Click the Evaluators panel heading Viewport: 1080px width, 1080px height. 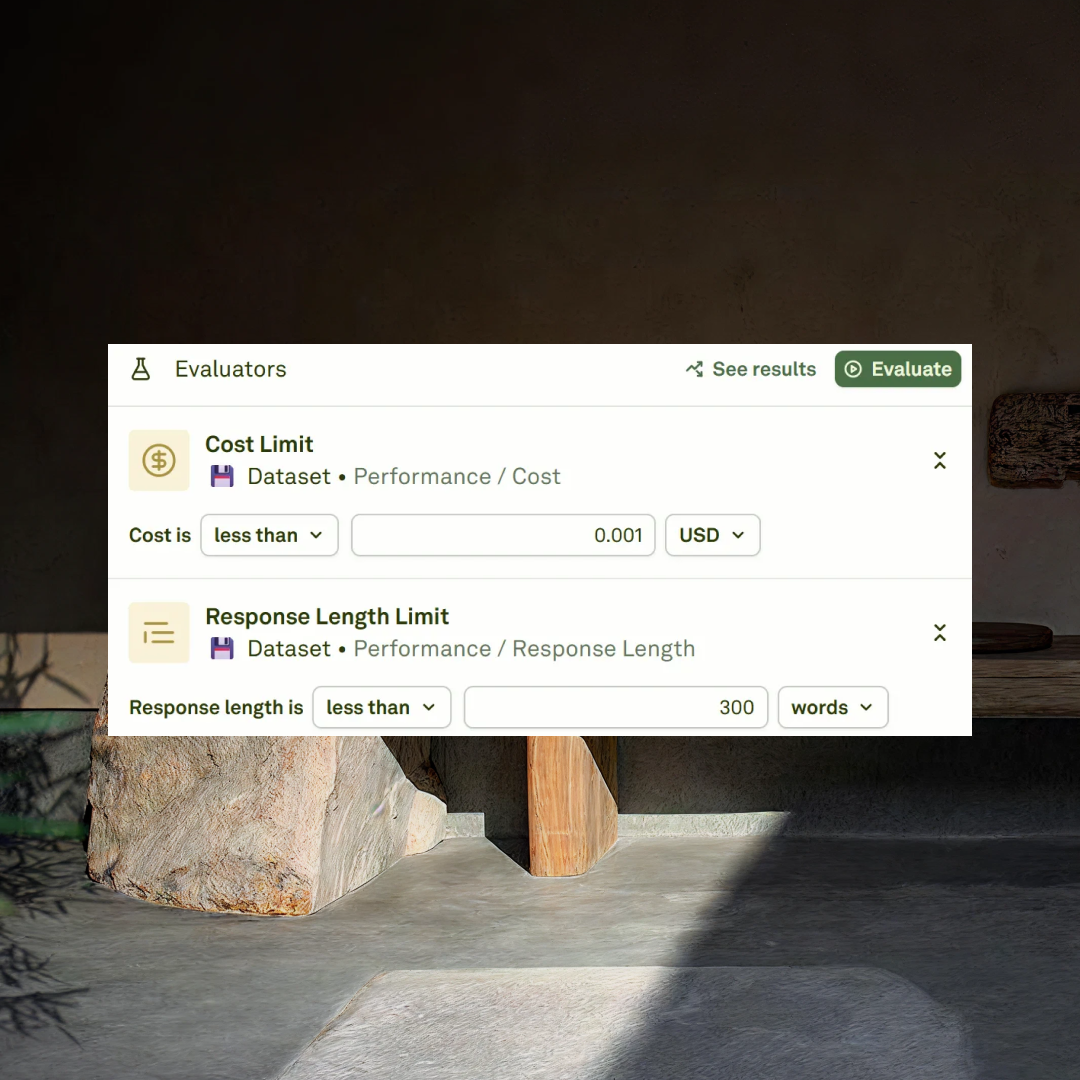pyautogui.click(x=230, y=369)
